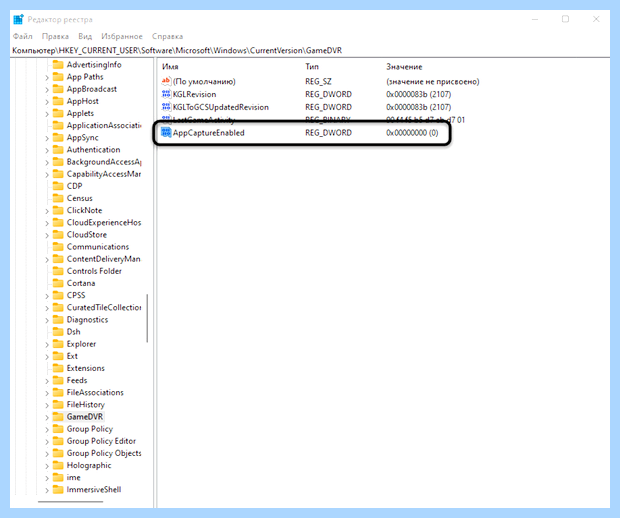Select the FileHistory tree item

point(86,405)
